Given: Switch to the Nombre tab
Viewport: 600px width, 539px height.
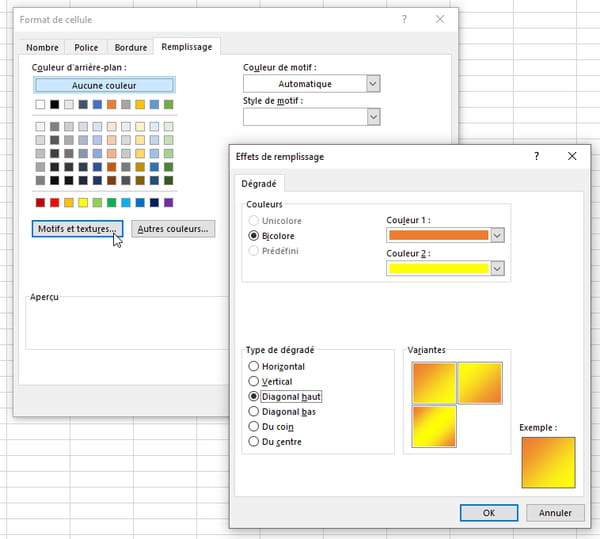Looking at the screenshot, I should pos(42,47).
